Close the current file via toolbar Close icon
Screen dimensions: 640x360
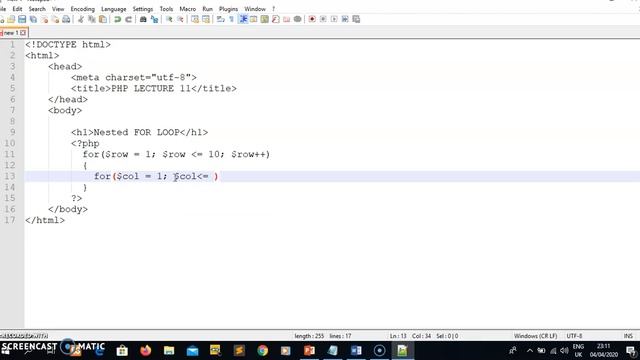tap(44, 19)
